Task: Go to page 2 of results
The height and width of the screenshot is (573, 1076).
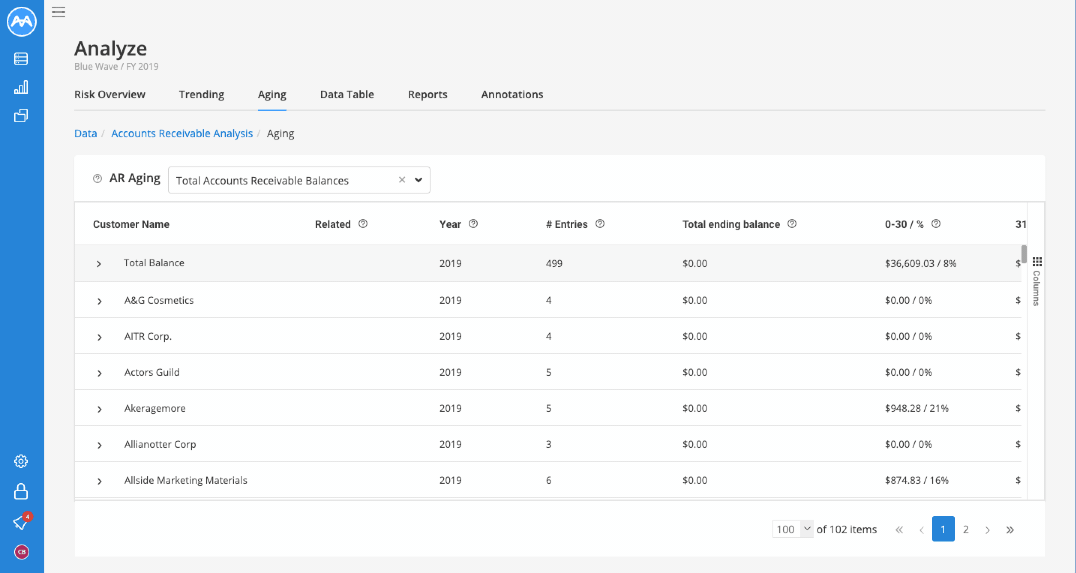Action: (x=966, y=529)
